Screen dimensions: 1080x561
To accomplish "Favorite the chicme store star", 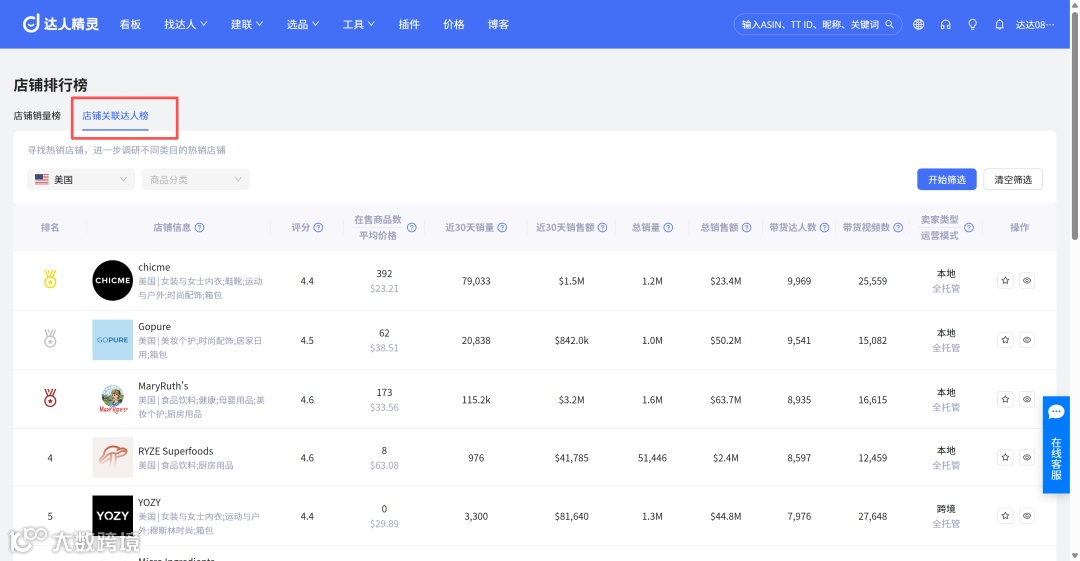I will [1005, 280].
